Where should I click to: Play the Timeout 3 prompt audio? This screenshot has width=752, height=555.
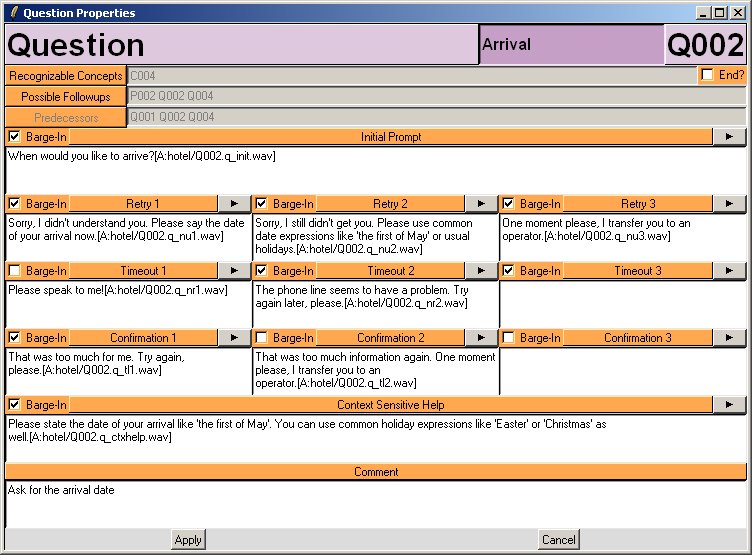click(729, 271)
